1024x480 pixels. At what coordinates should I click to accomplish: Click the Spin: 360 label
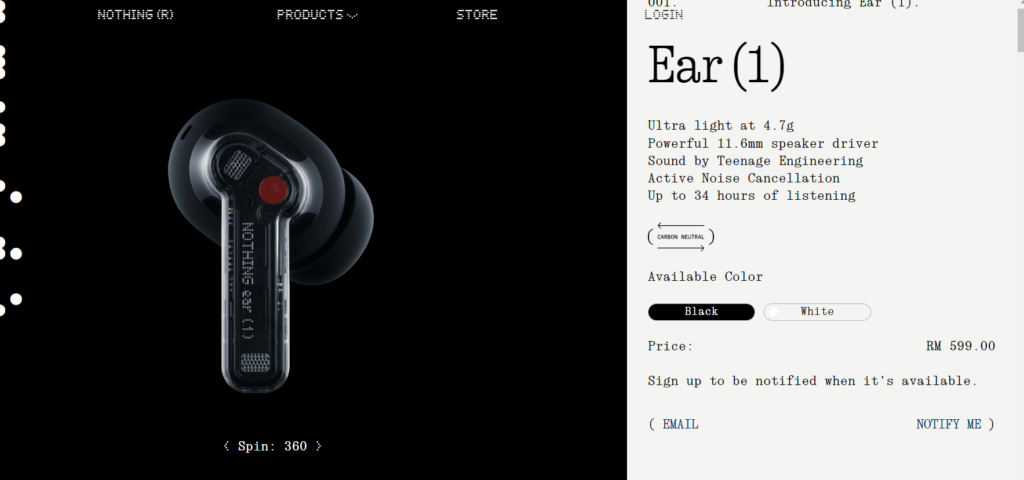pyautogui.click(x=272, y=446)
